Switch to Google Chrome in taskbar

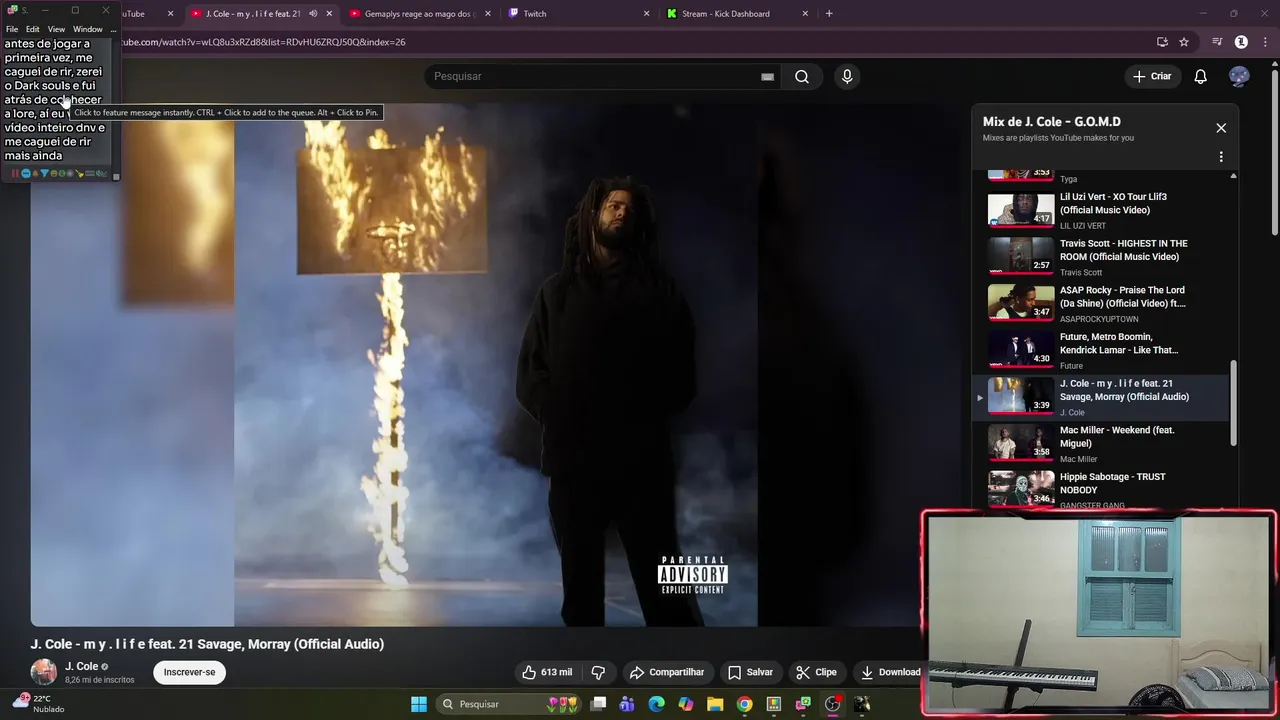click(744, 704)
